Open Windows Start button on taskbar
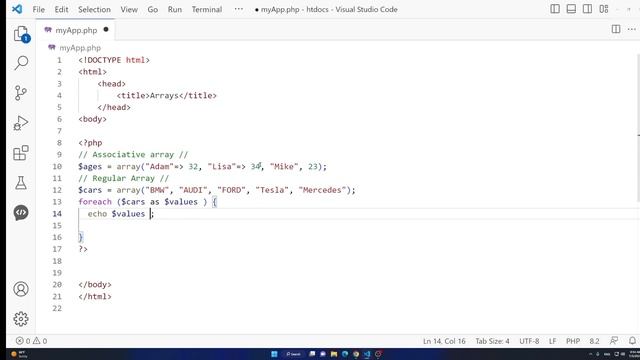Screen dimensions: 640x360 274,354
